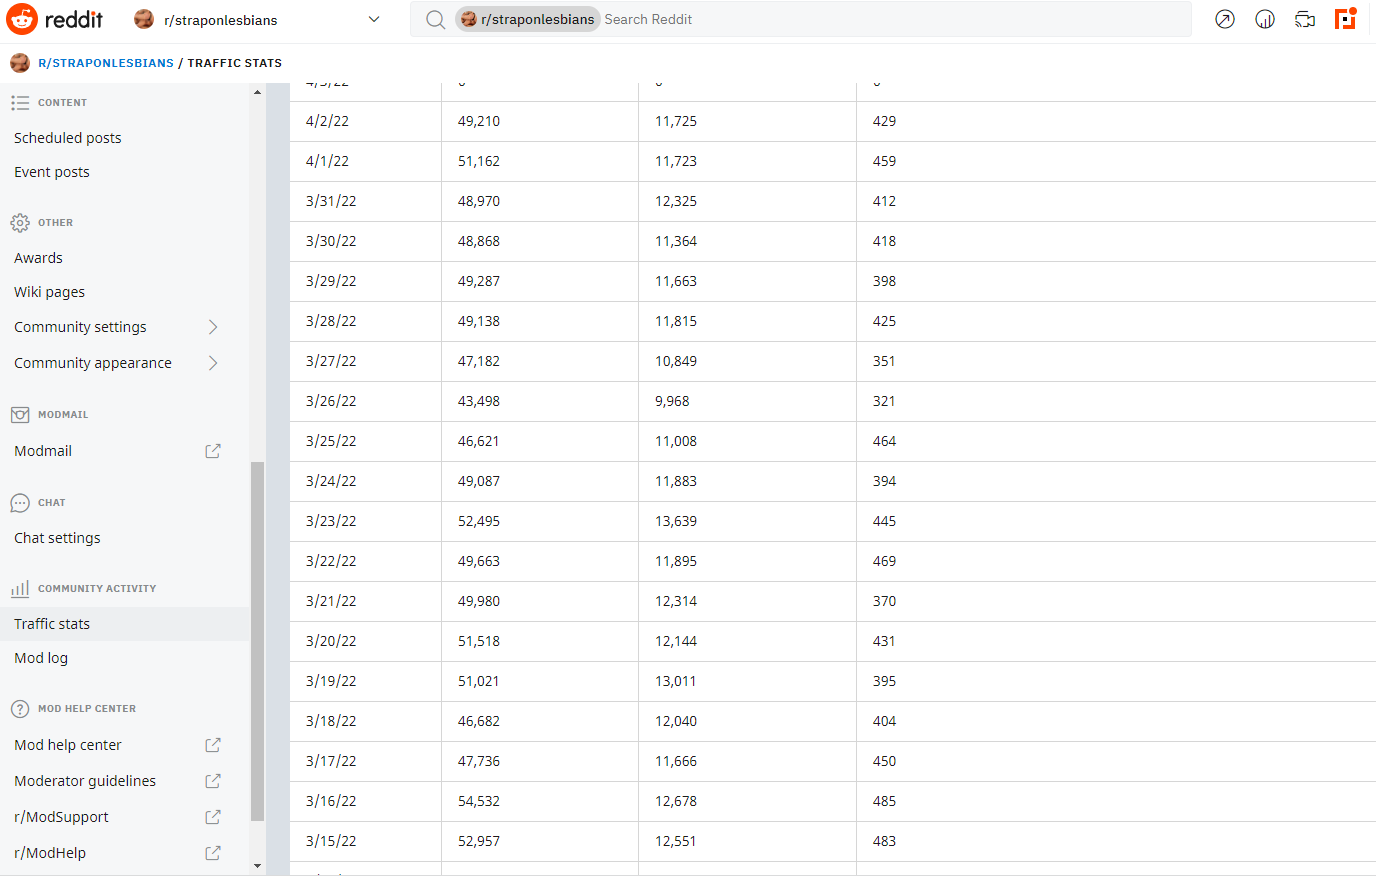This screenshot has width=1376, height=880.
Task: Click the sidebar scrollbar thumb
Action: [x=257, y=641]
